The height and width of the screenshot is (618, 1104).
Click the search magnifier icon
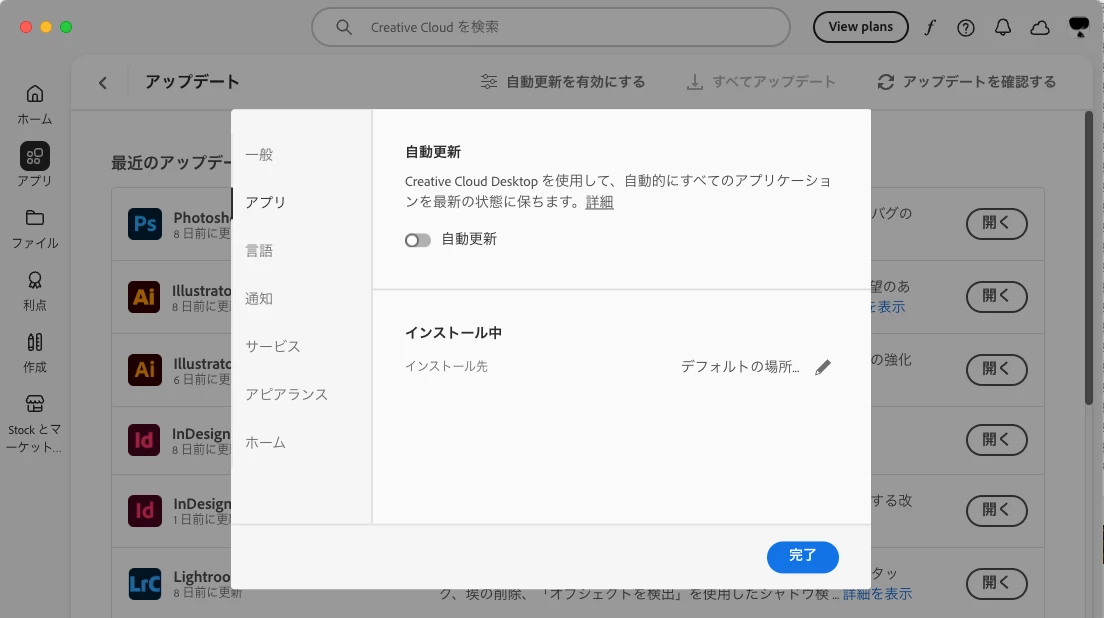point(344,27)
